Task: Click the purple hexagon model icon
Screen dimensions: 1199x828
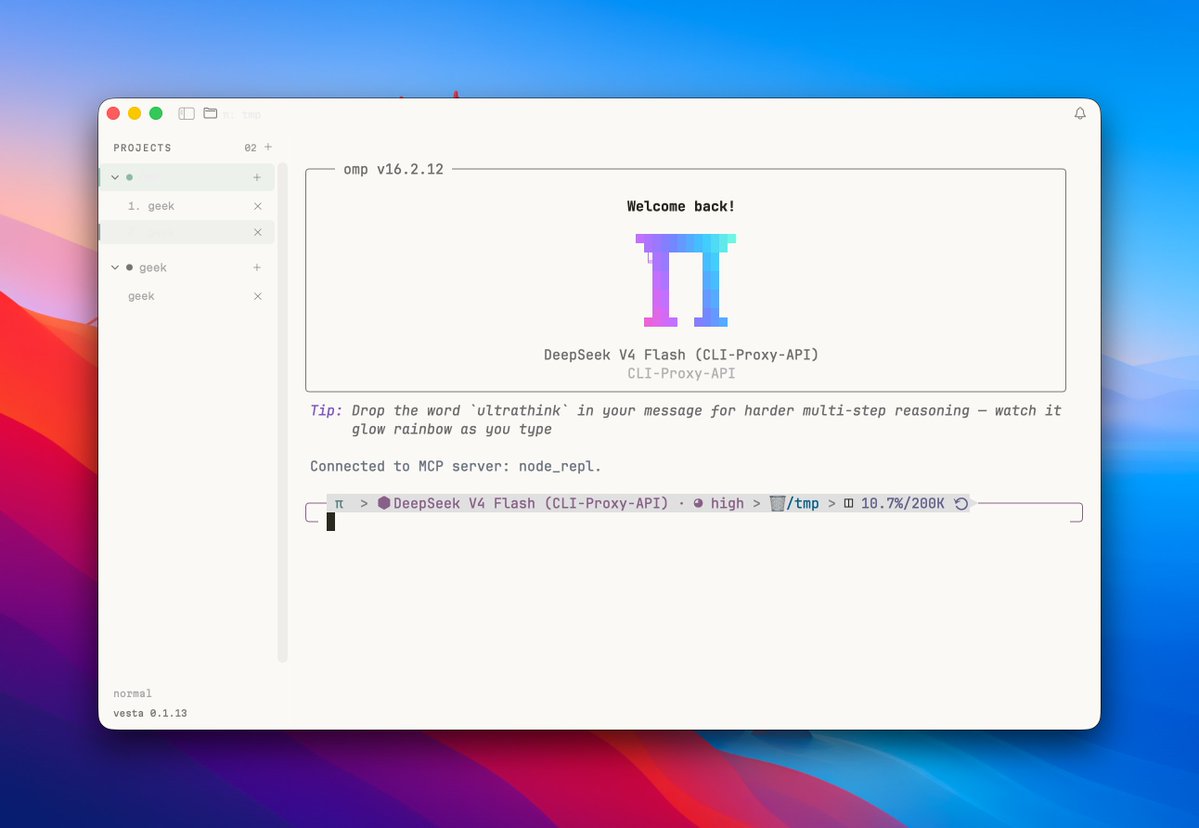Action: pos(384,503)
